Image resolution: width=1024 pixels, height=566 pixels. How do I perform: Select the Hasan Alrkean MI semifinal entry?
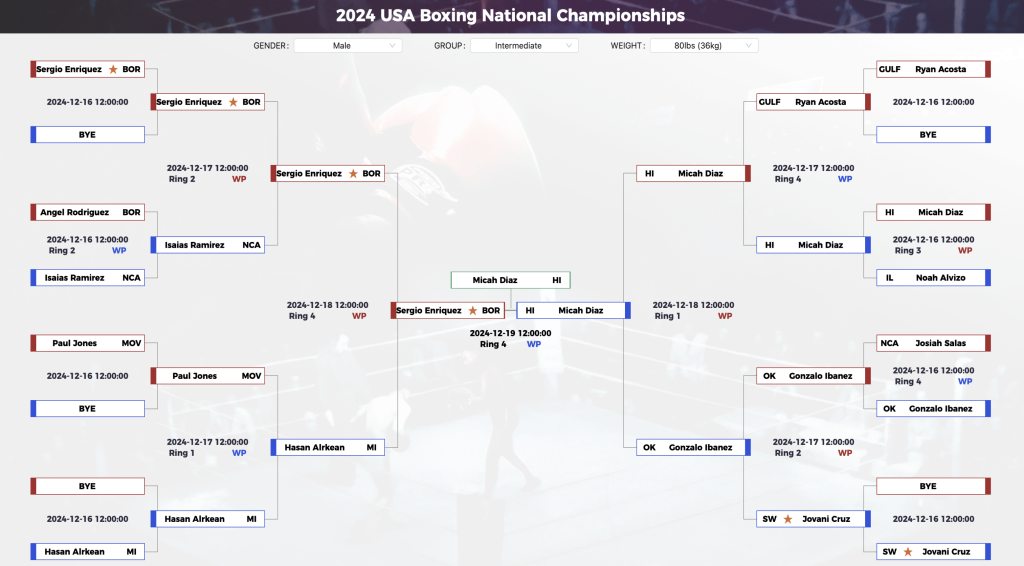click(x=328, y=447)
